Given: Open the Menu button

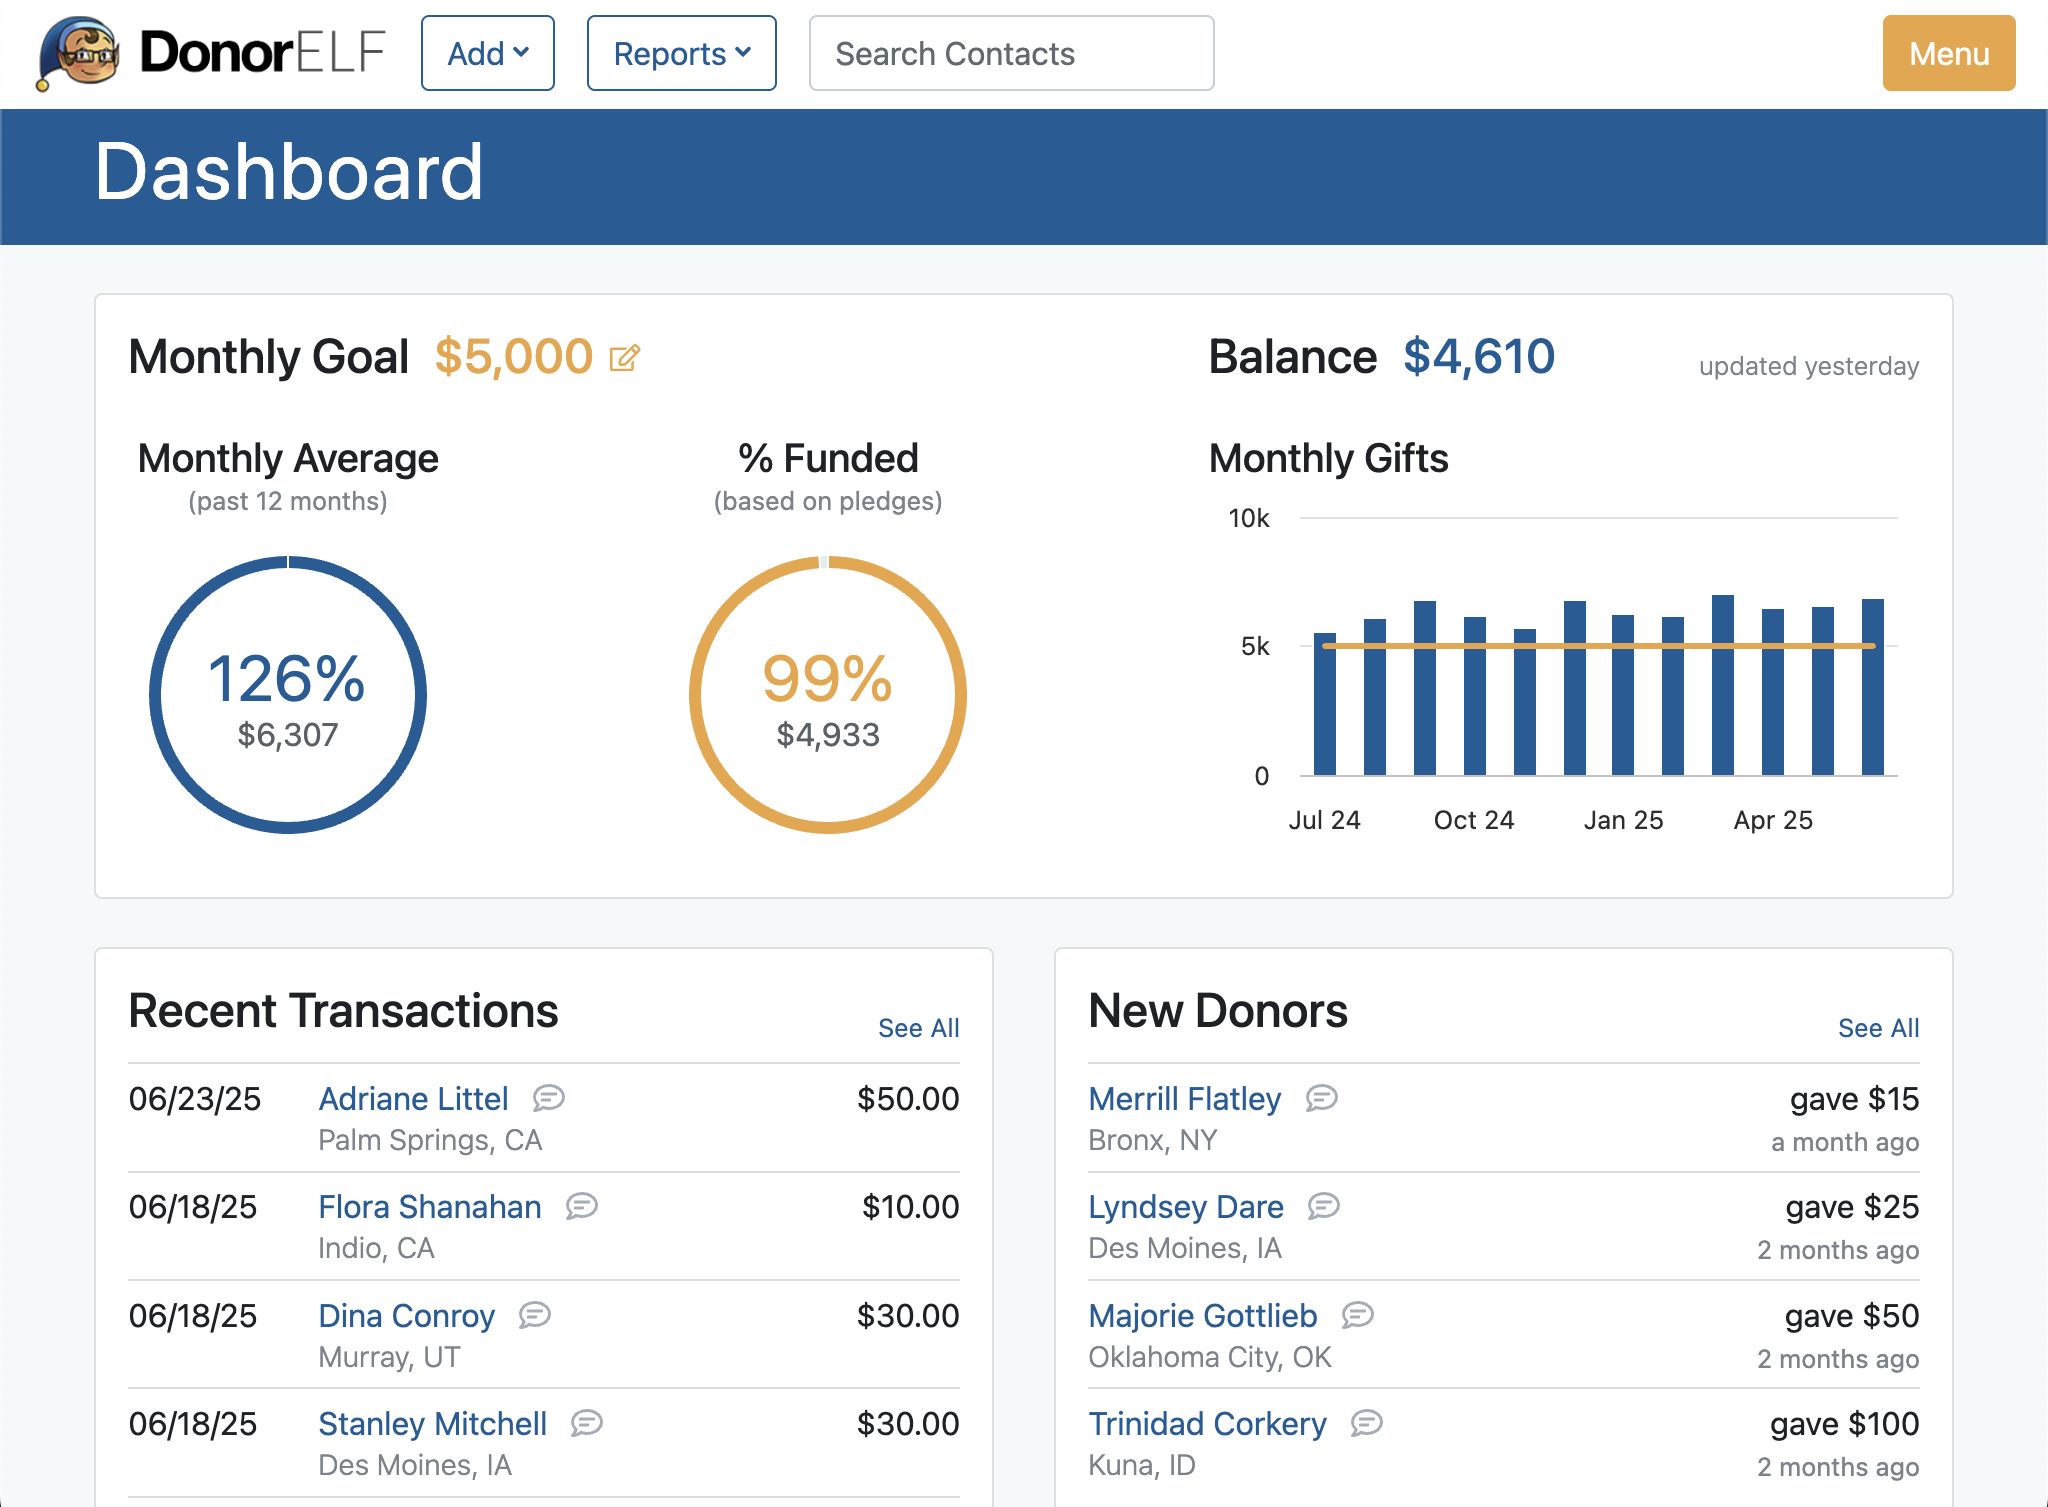Looking at the screenshot, I should coord(1947,53).
